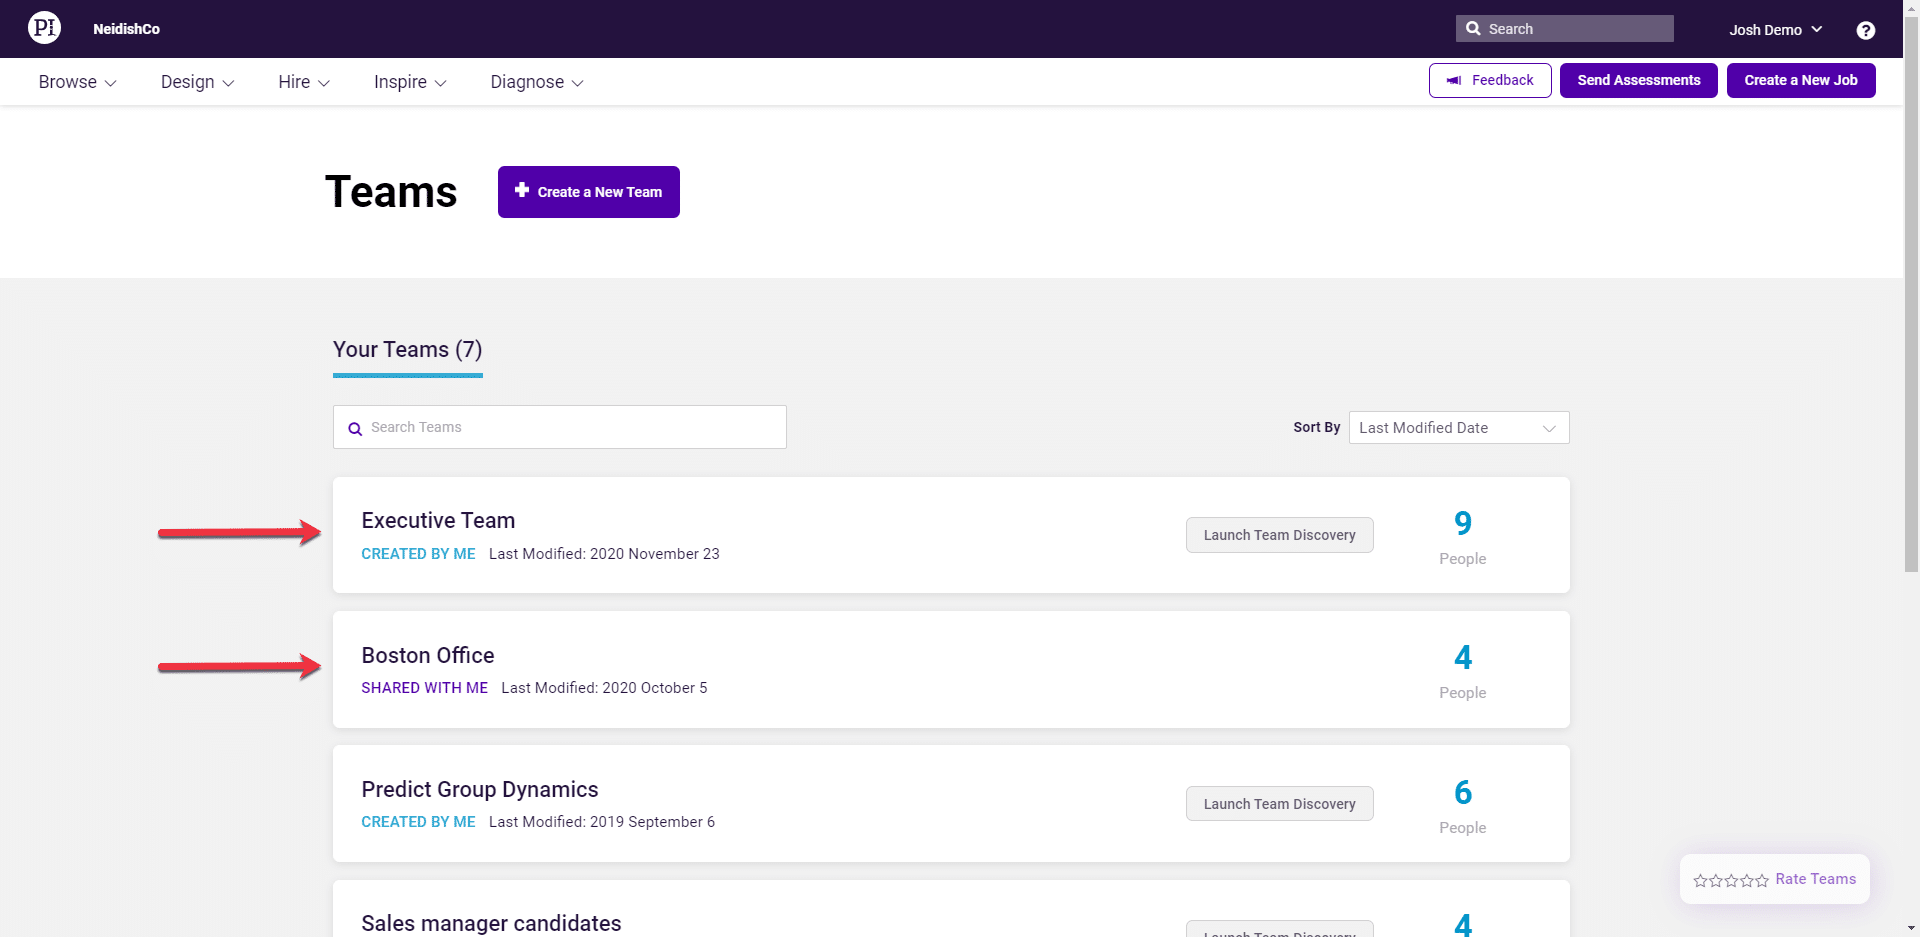The width and height of the screenshot is (1920, 937).
Task: Click the NeidishCo company name
Action: tap(126, 29)
